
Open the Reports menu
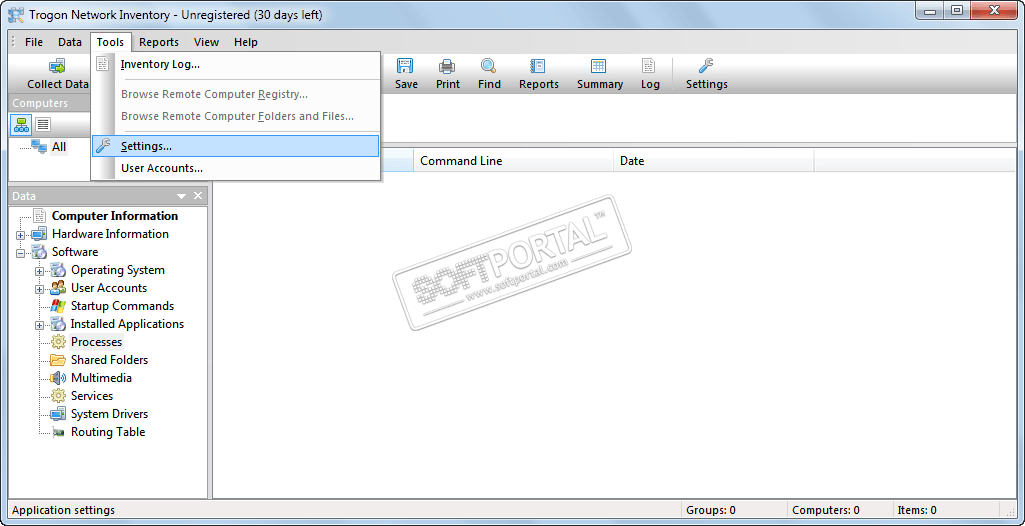pyautogui.click(x=159, y=42)
